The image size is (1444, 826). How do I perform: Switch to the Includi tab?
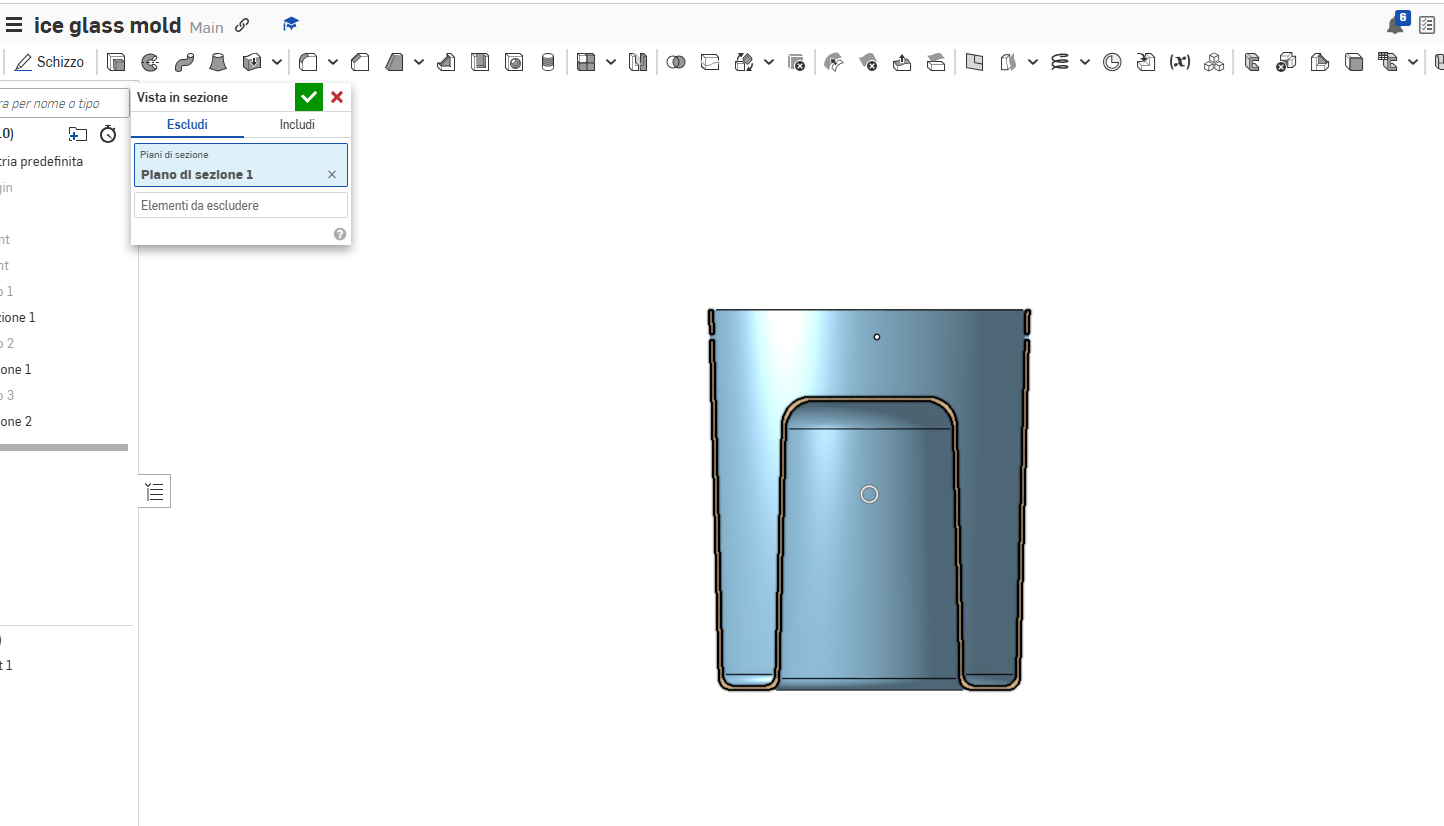click(x=297, y=124)
